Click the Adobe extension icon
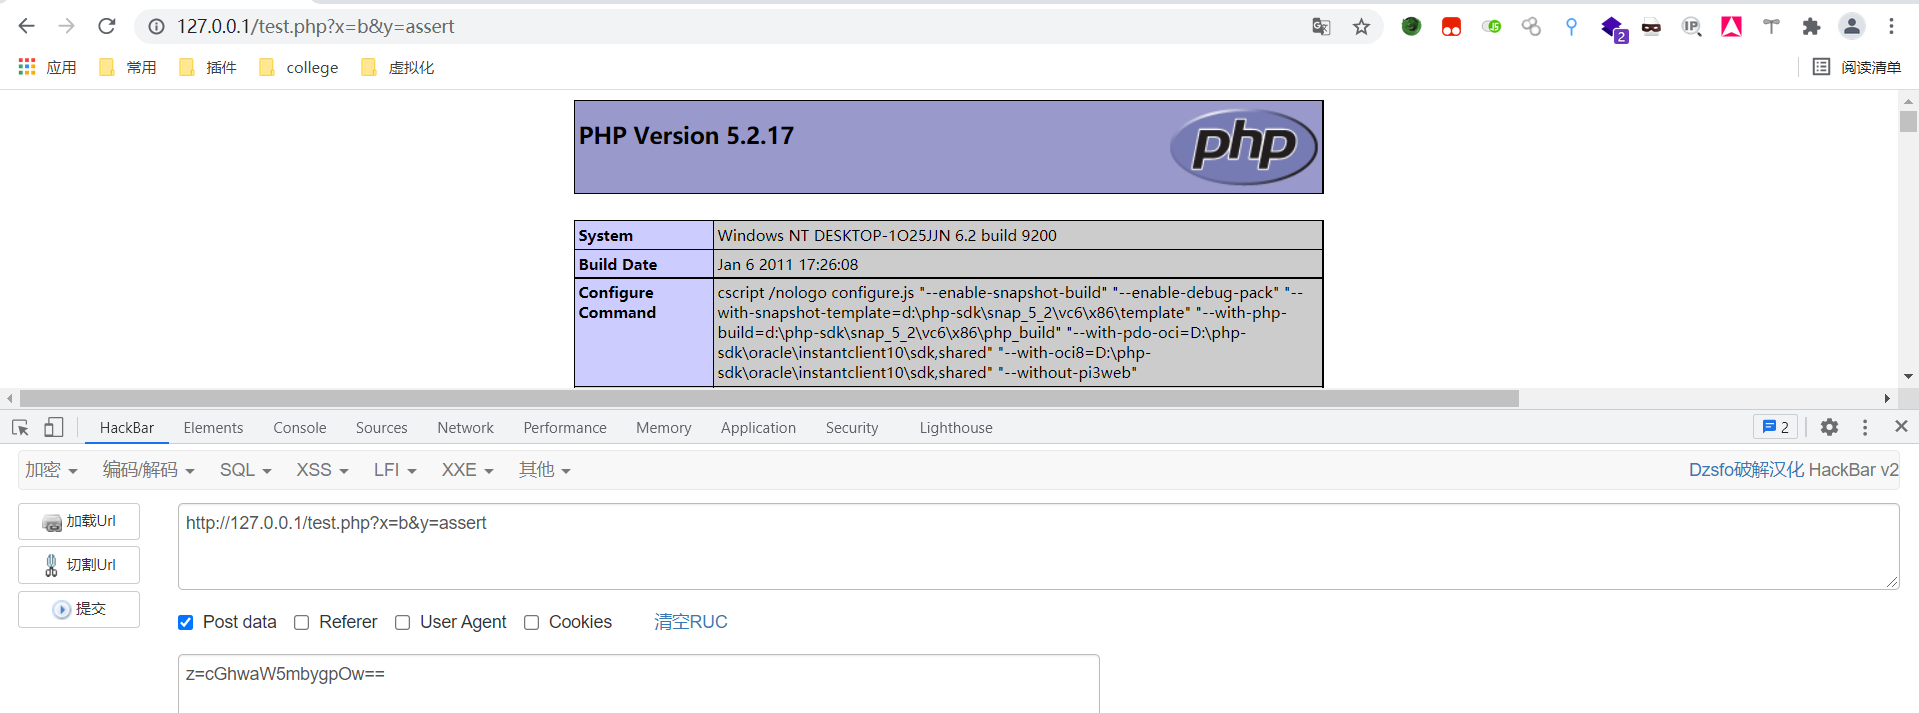 pyautogui.click(x=1731, y=27)
